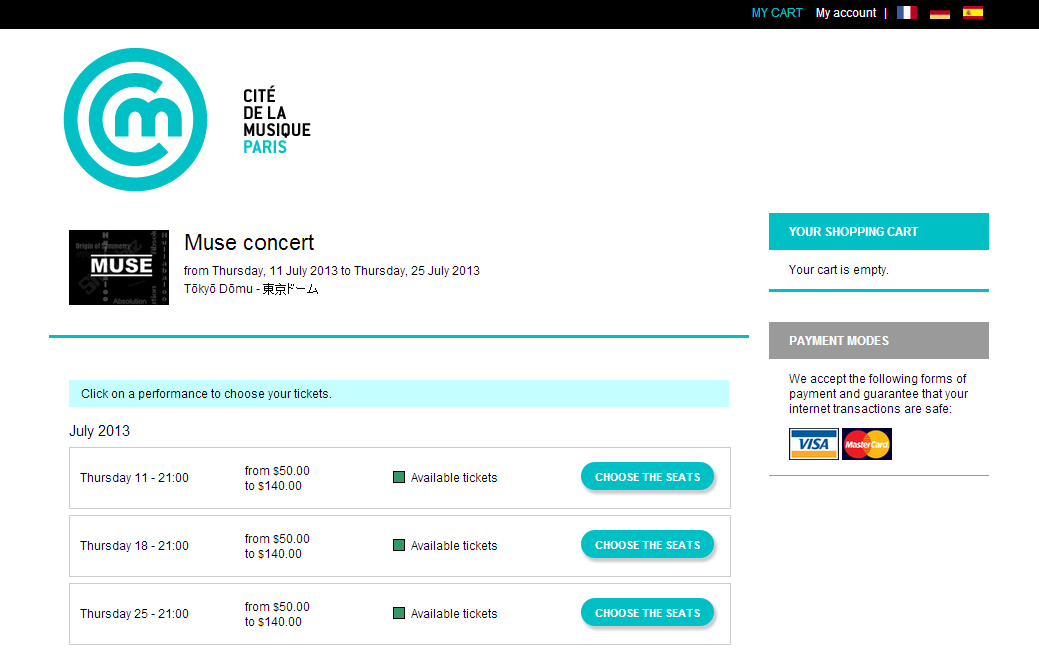
Task: Open the MY CART link
Action: [x=777, y=13]
